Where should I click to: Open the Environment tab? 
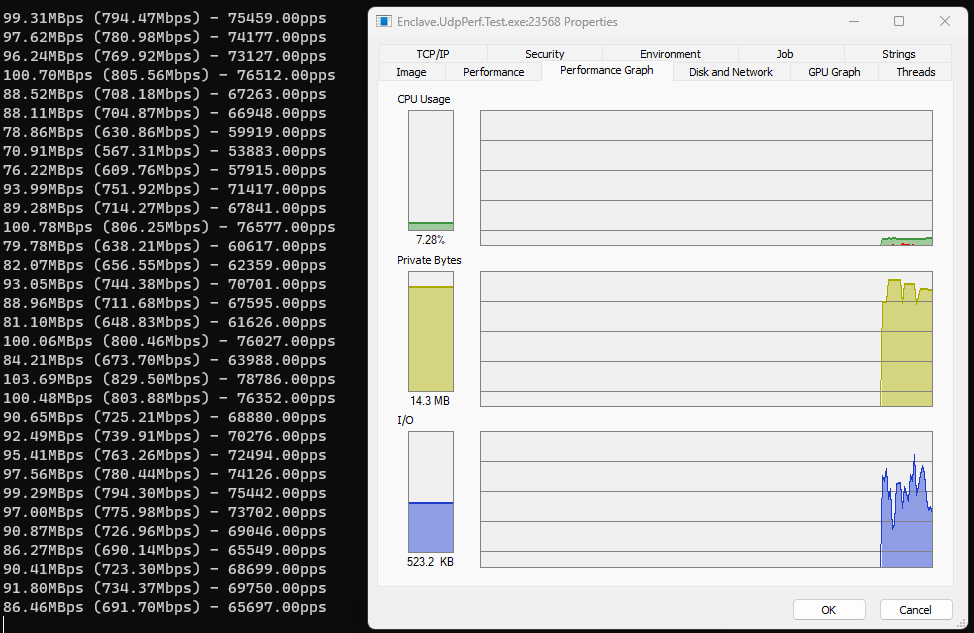coord(670,54)
